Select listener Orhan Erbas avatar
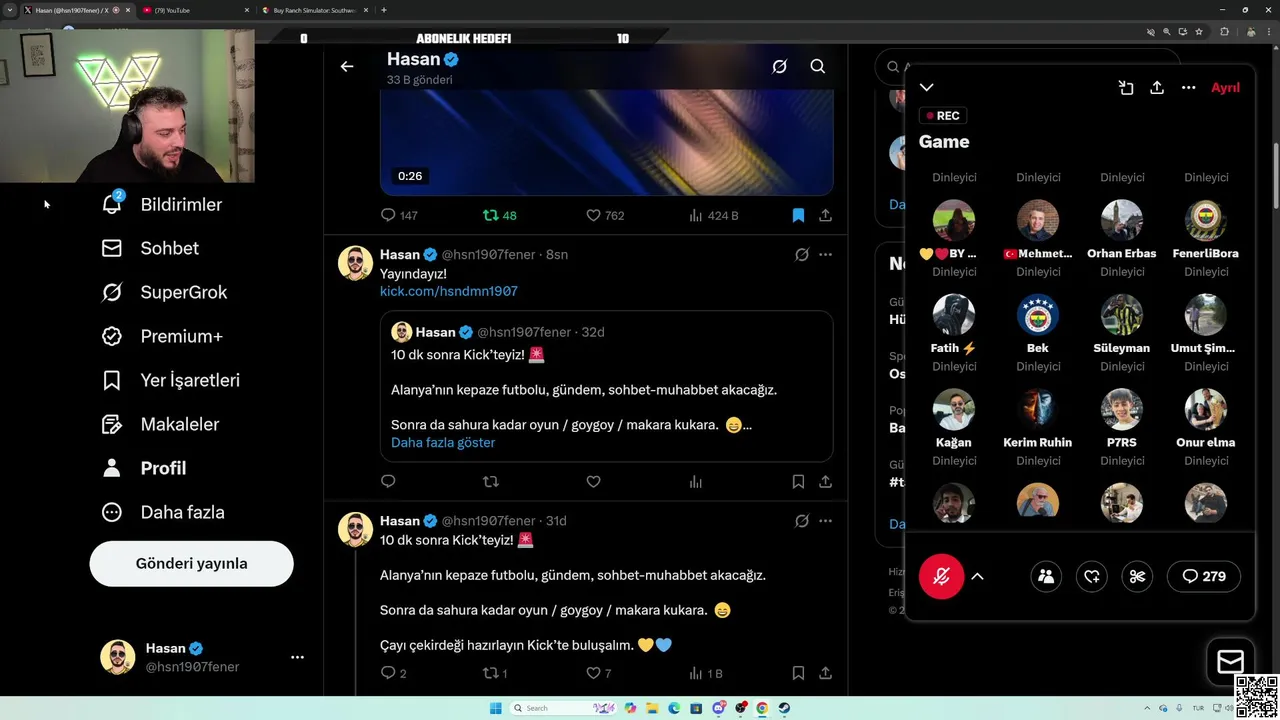Screen dimensions: 1280x720 coord(1122,220)
